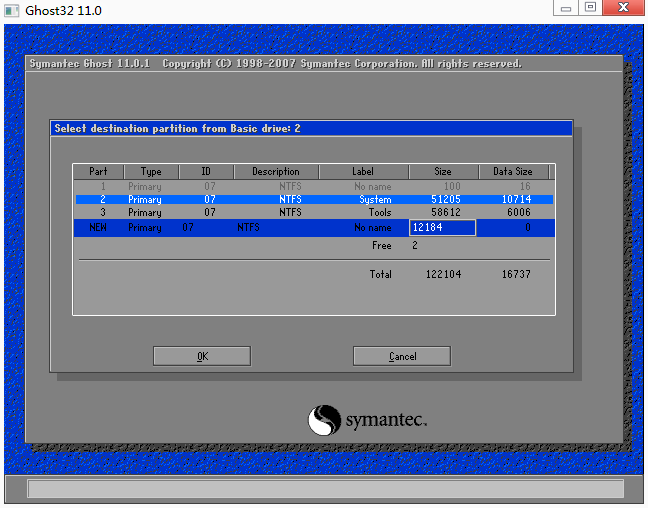This screenshot has height=508, width=648.
Task: Click the Type column header
Action: pyautogui.click(x=151, y=172)
